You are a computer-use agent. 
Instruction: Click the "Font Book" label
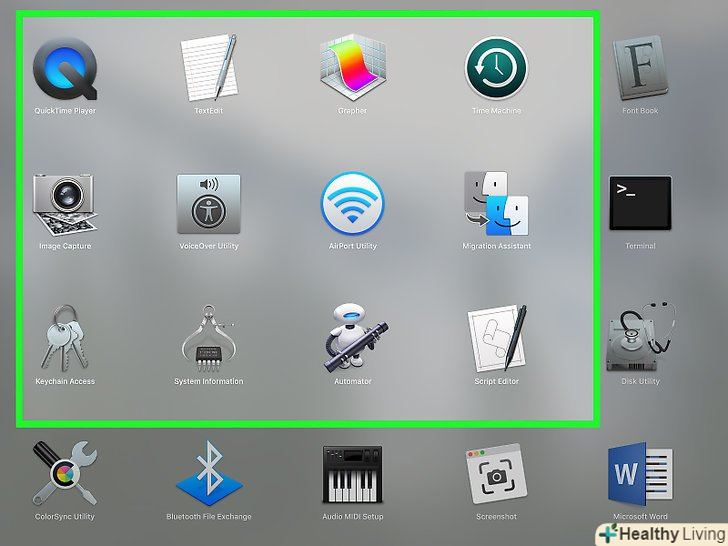tap(640, 110)
